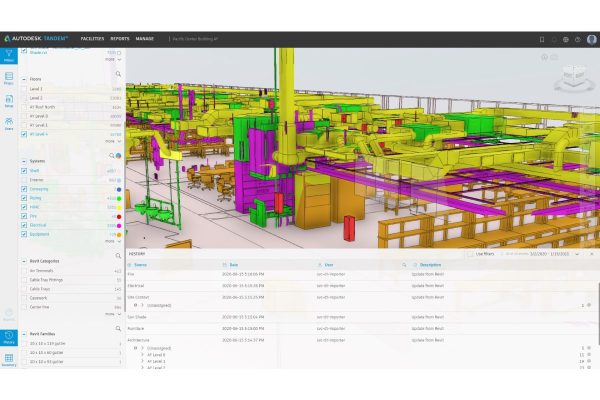Expand the AF Level 0 history row

[x=143, y=354]
